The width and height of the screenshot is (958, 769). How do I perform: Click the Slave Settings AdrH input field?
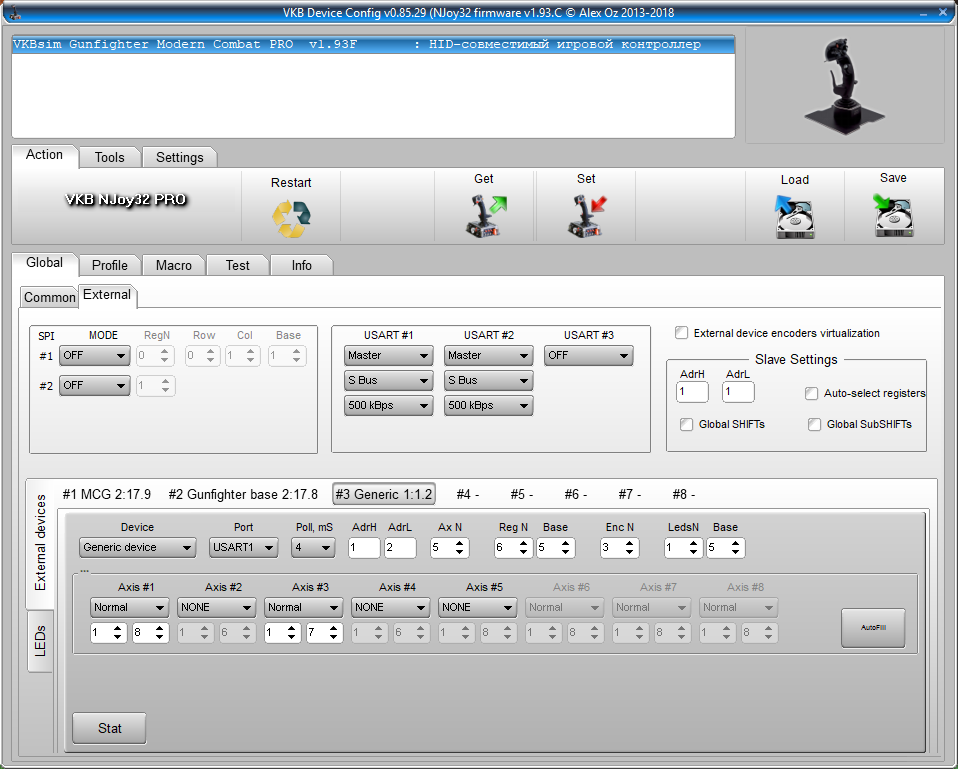[692, 392]
